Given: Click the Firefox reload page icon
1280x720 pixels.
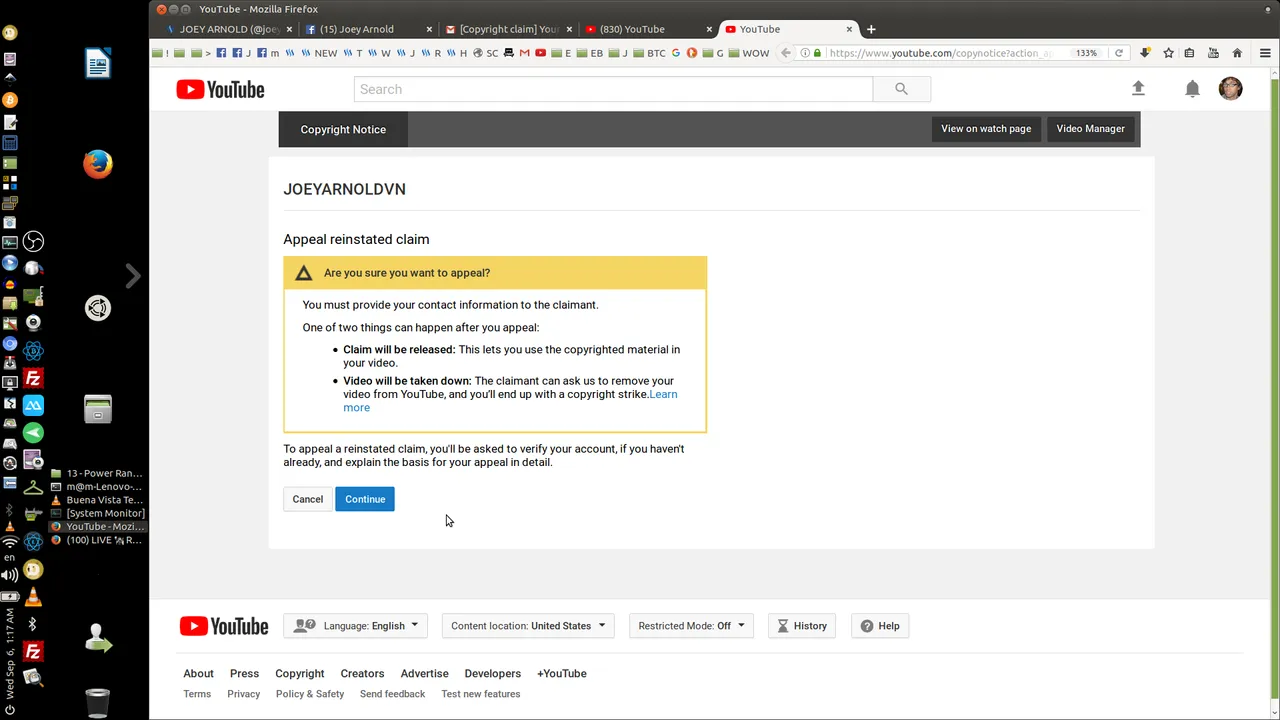Looking at the screenshot, I should click(1119, 53).
